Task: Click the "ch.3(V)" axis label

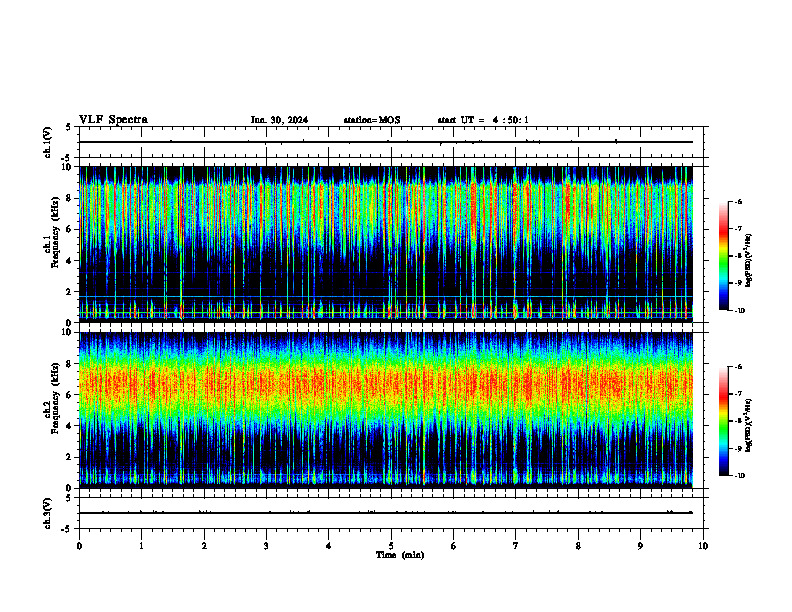Action: [x=47, y=513]
